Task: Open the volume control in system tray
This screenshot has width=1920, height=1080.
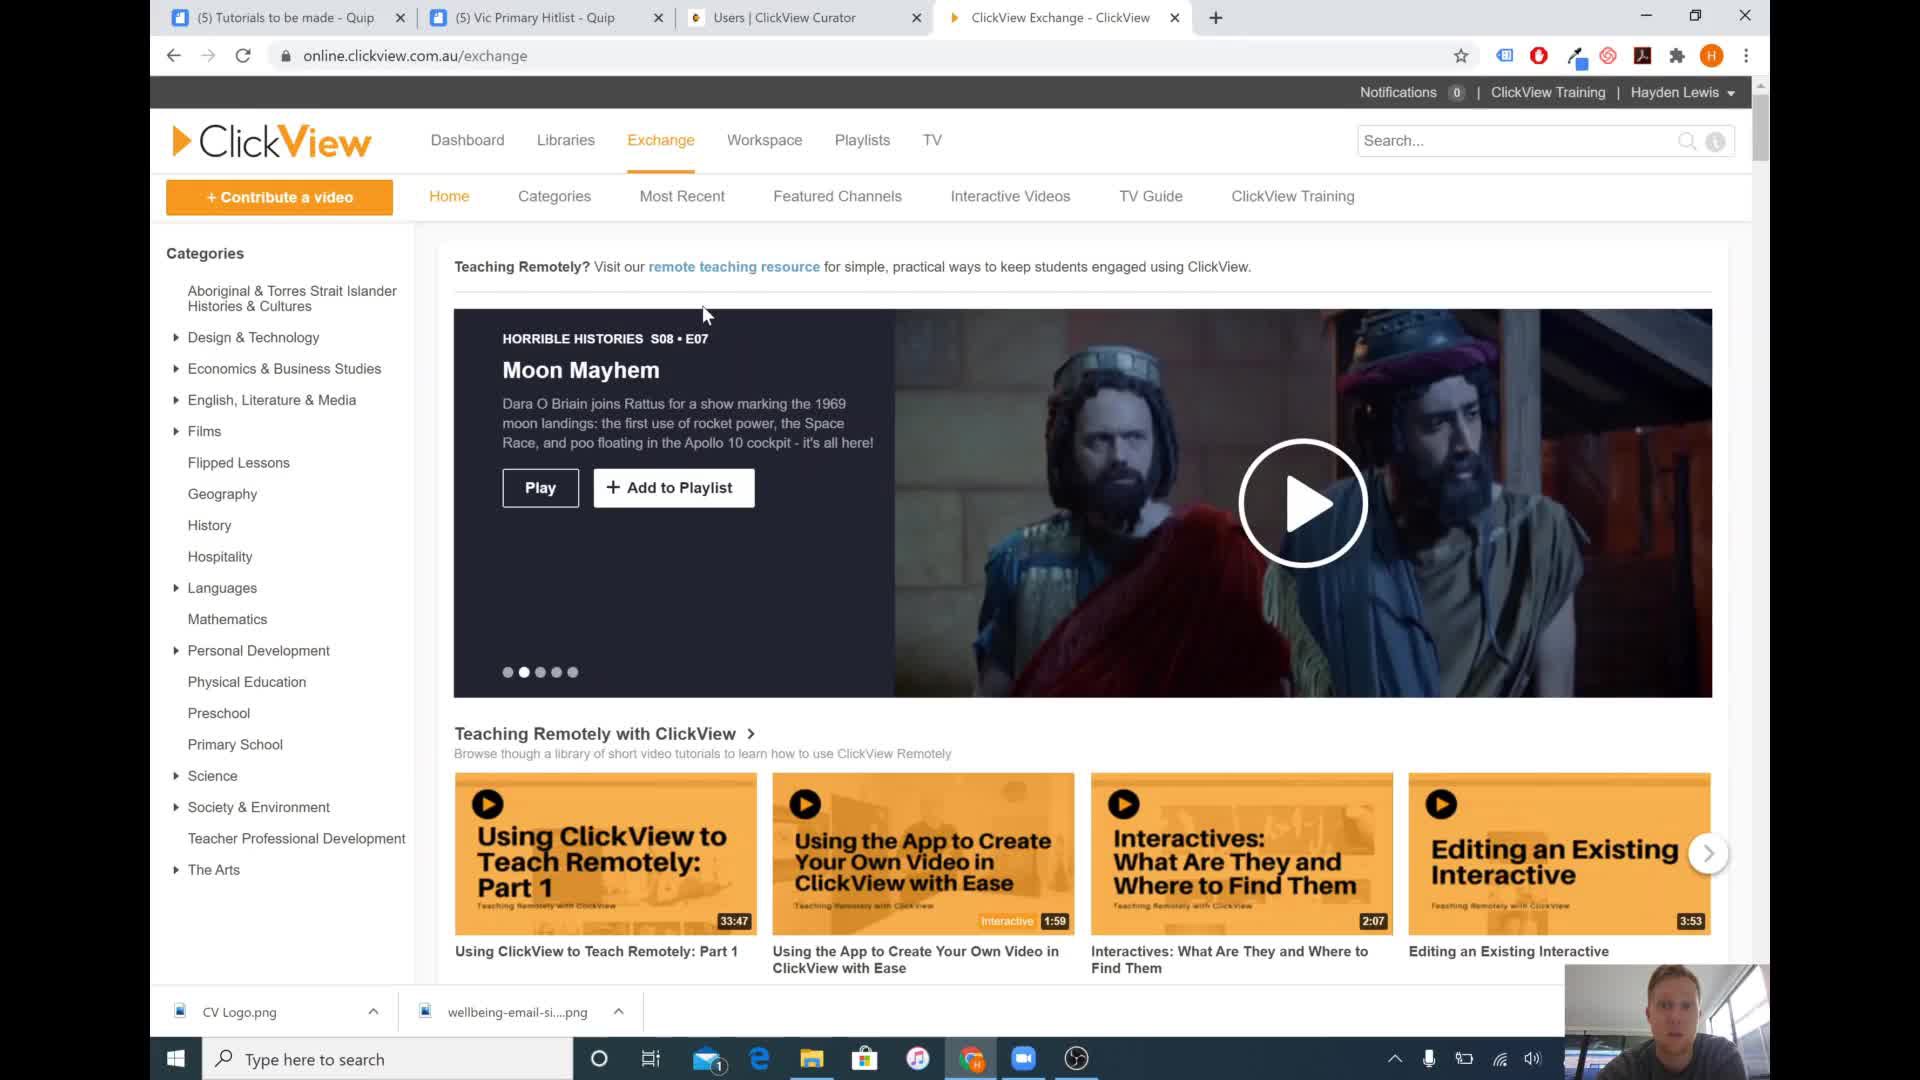Action: 1532,1058
